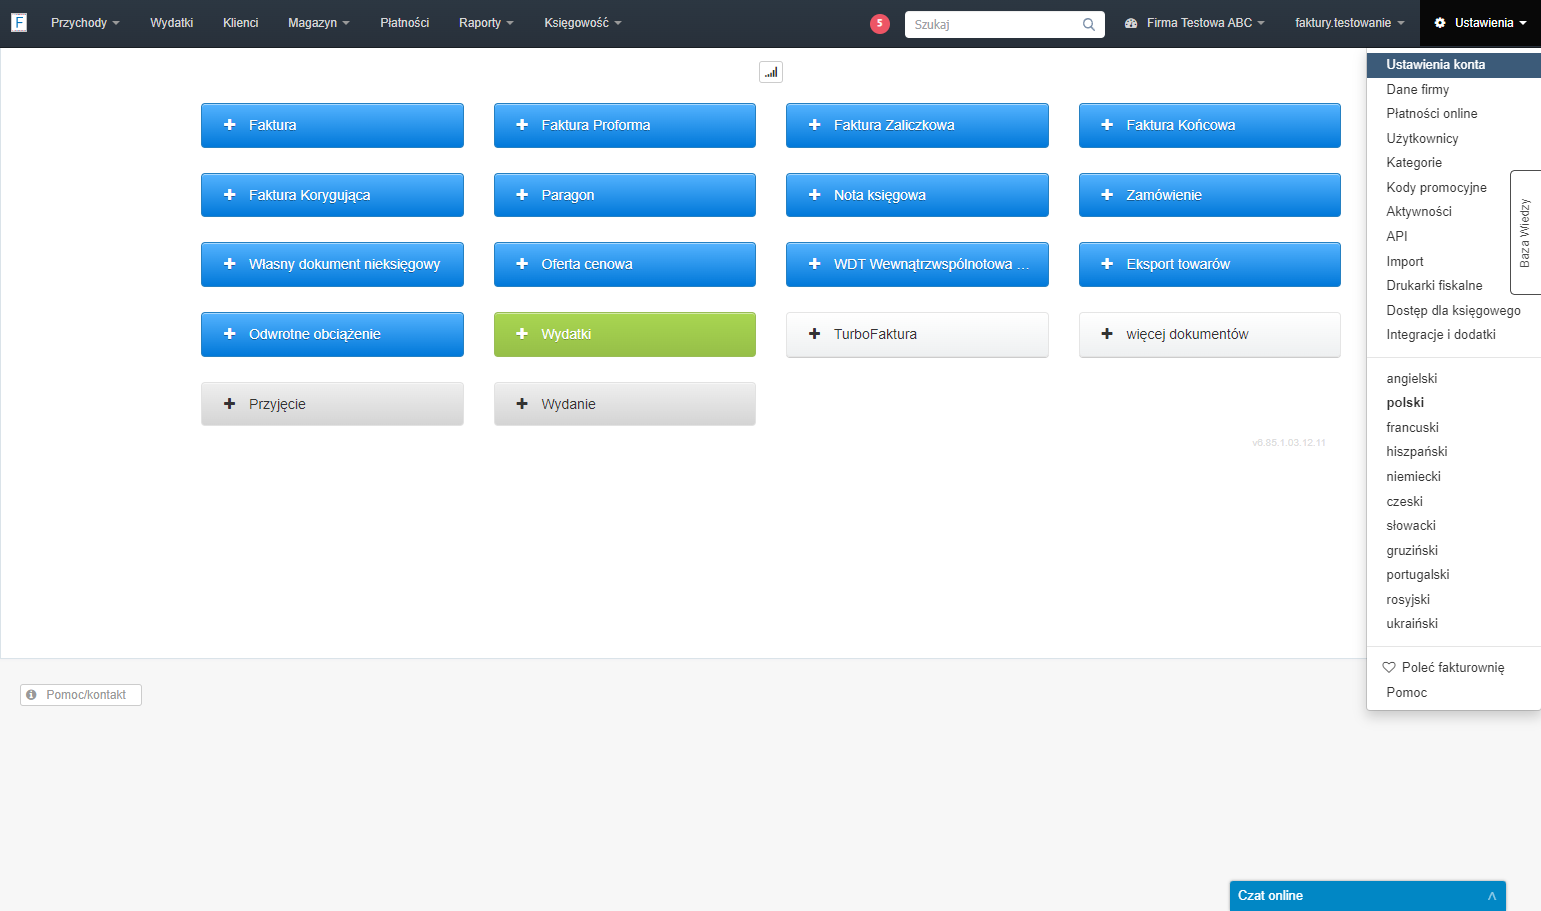Open the Raporty dropdown

coord(486,23)
